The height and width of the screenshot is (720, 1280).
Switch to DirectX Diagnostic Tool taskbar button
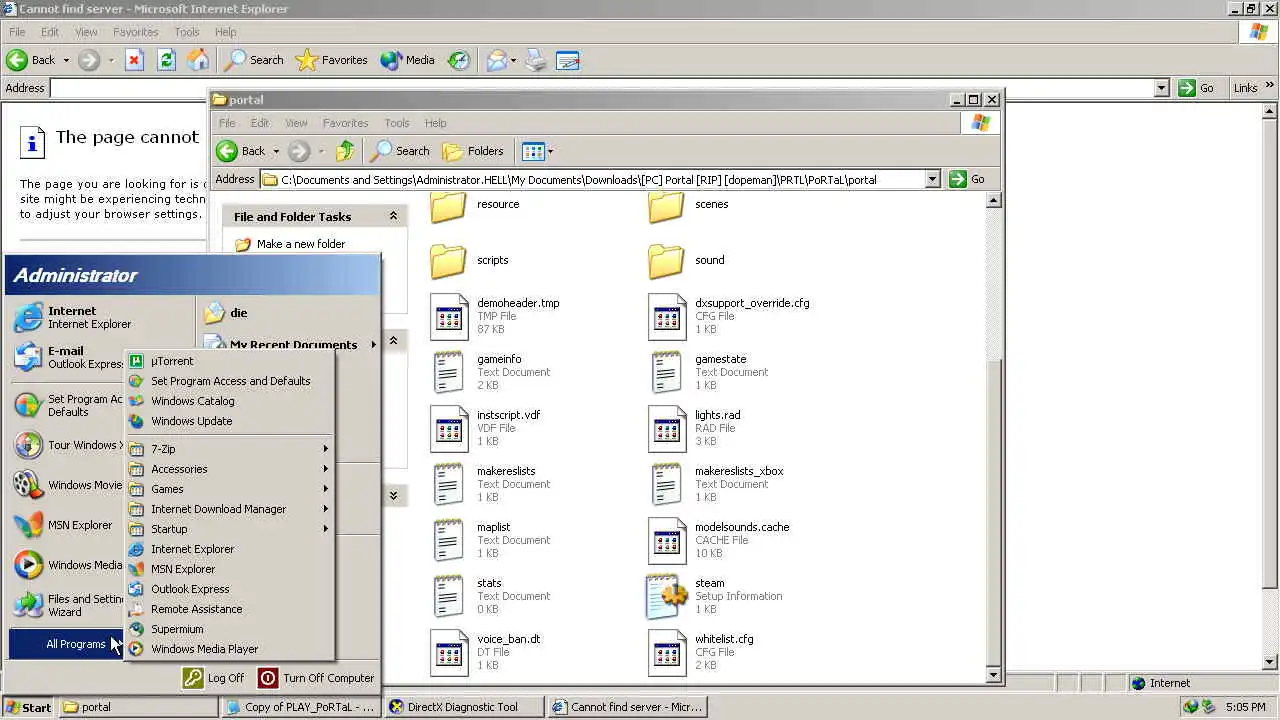point(464,707)
